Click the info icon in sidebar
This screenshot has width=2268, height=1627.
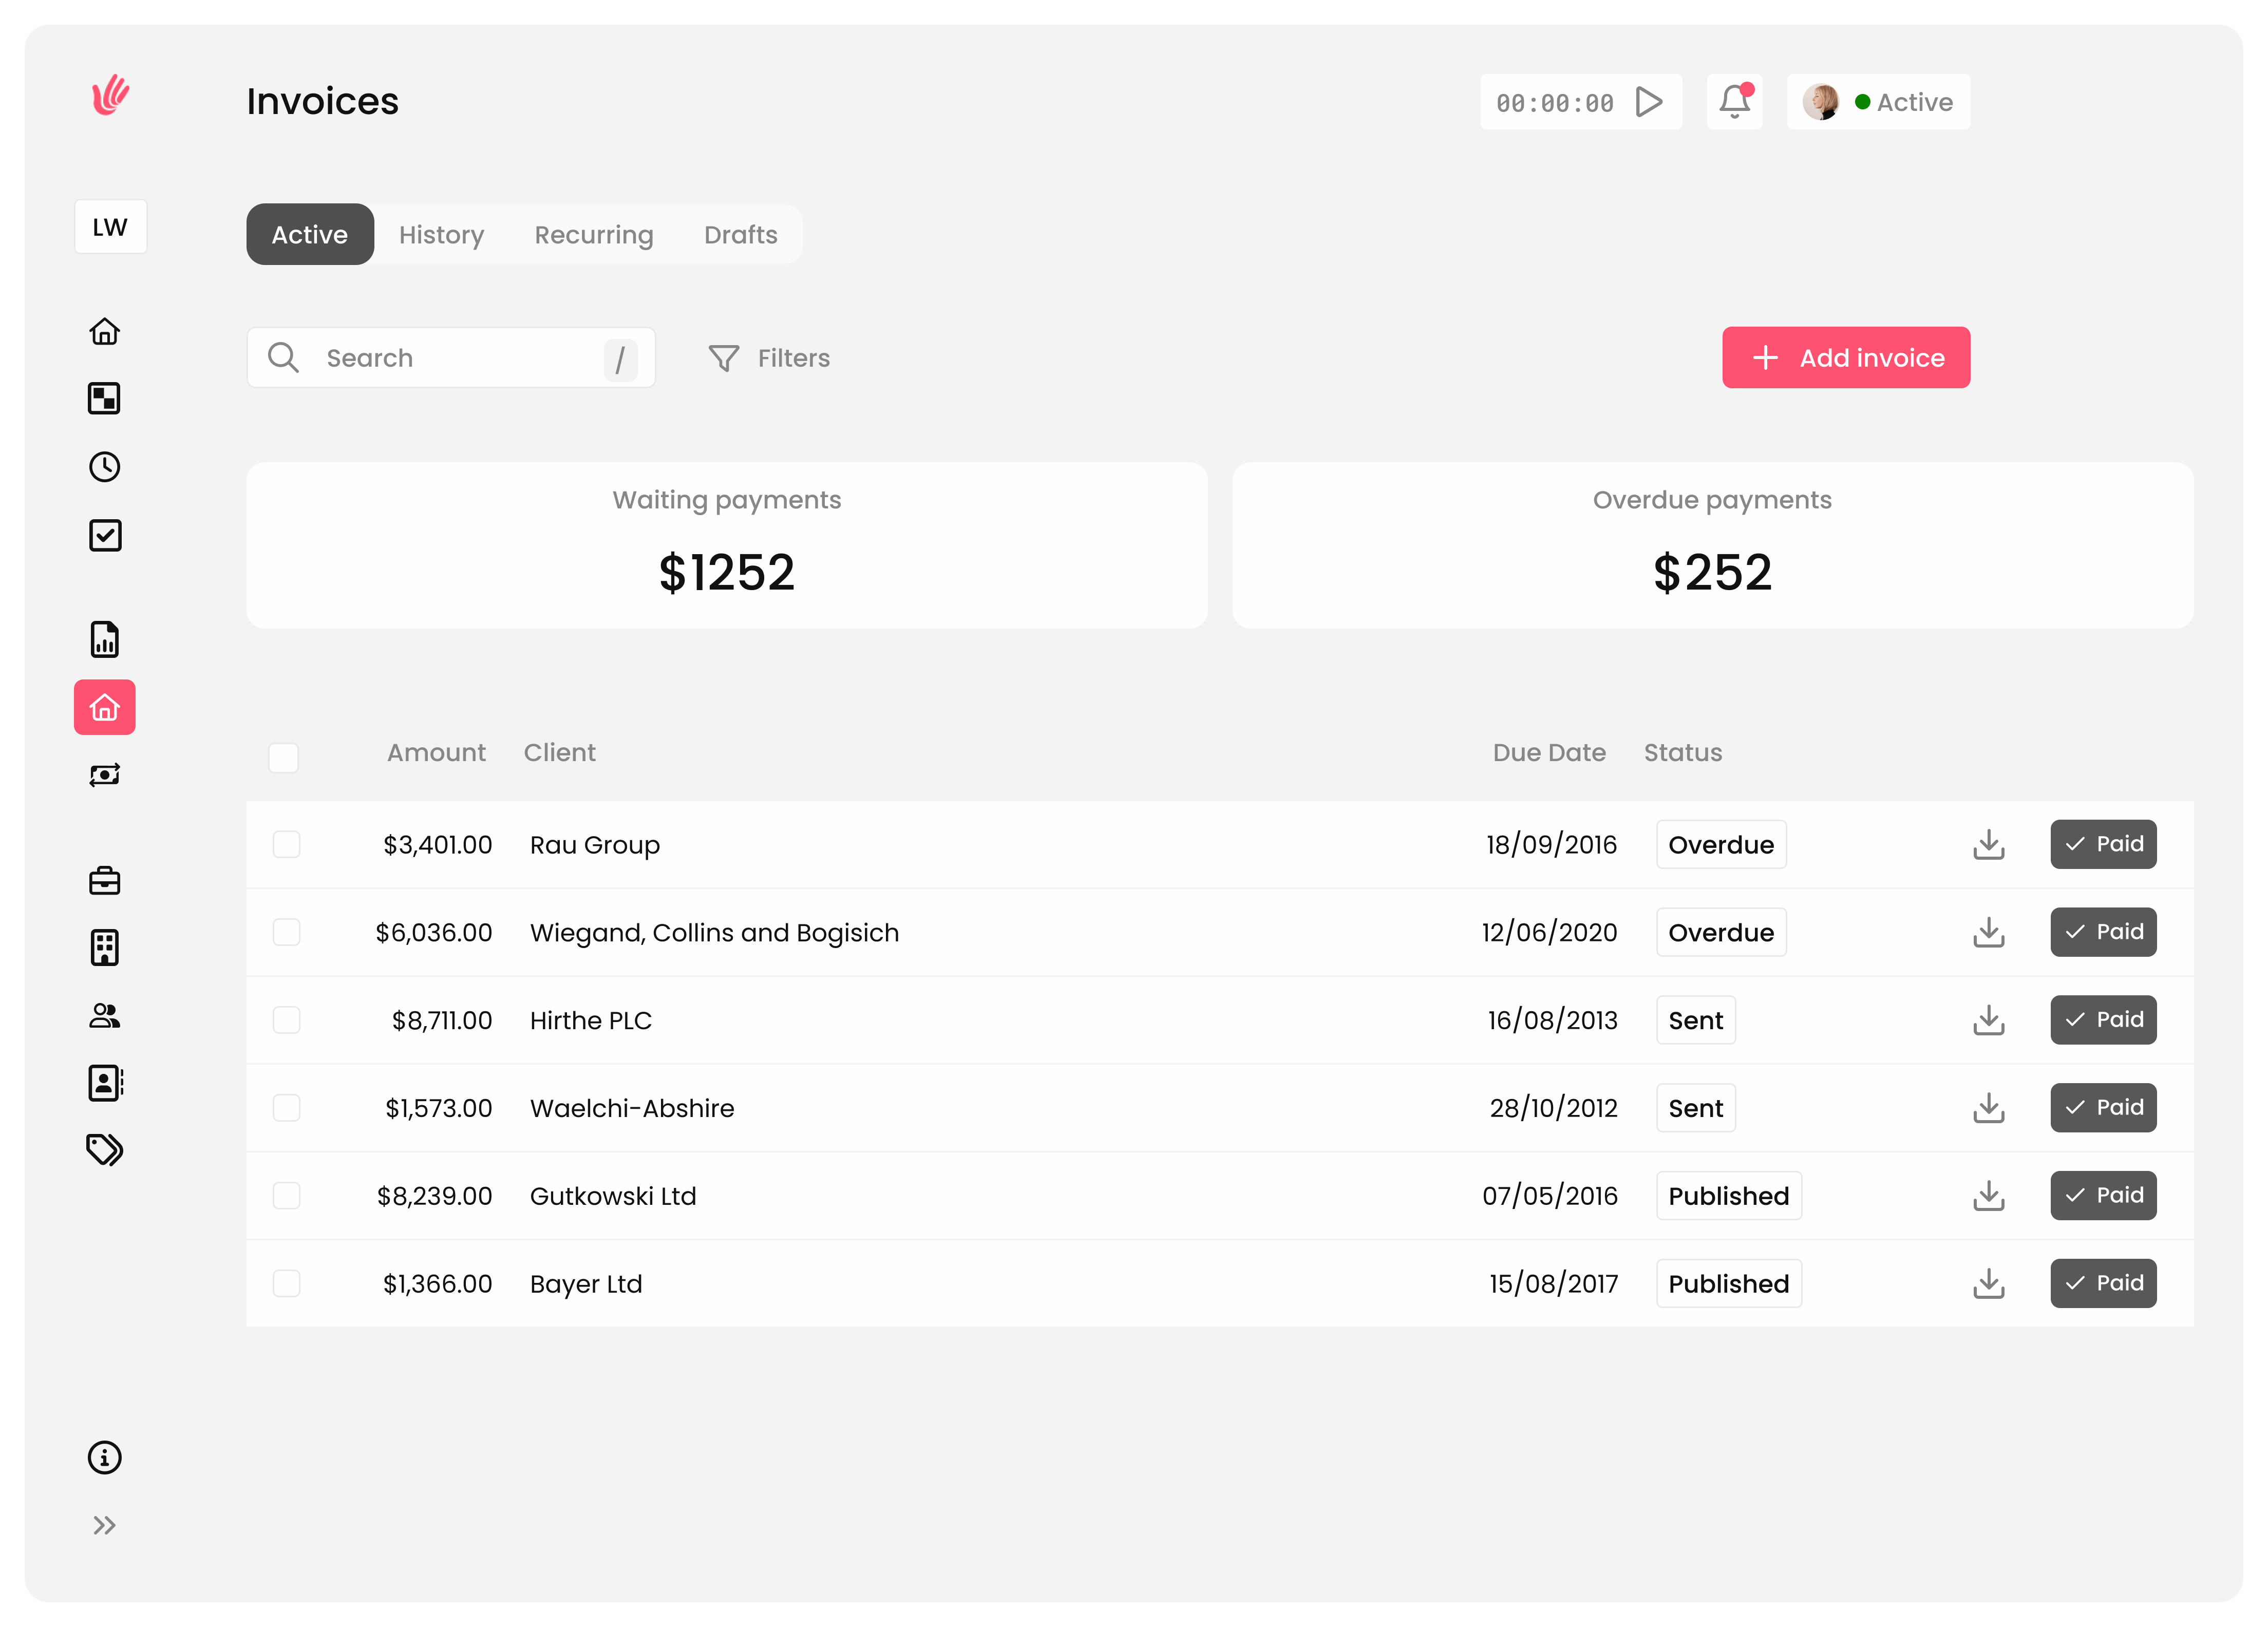pyautogui.click(x=105, y=1458)
